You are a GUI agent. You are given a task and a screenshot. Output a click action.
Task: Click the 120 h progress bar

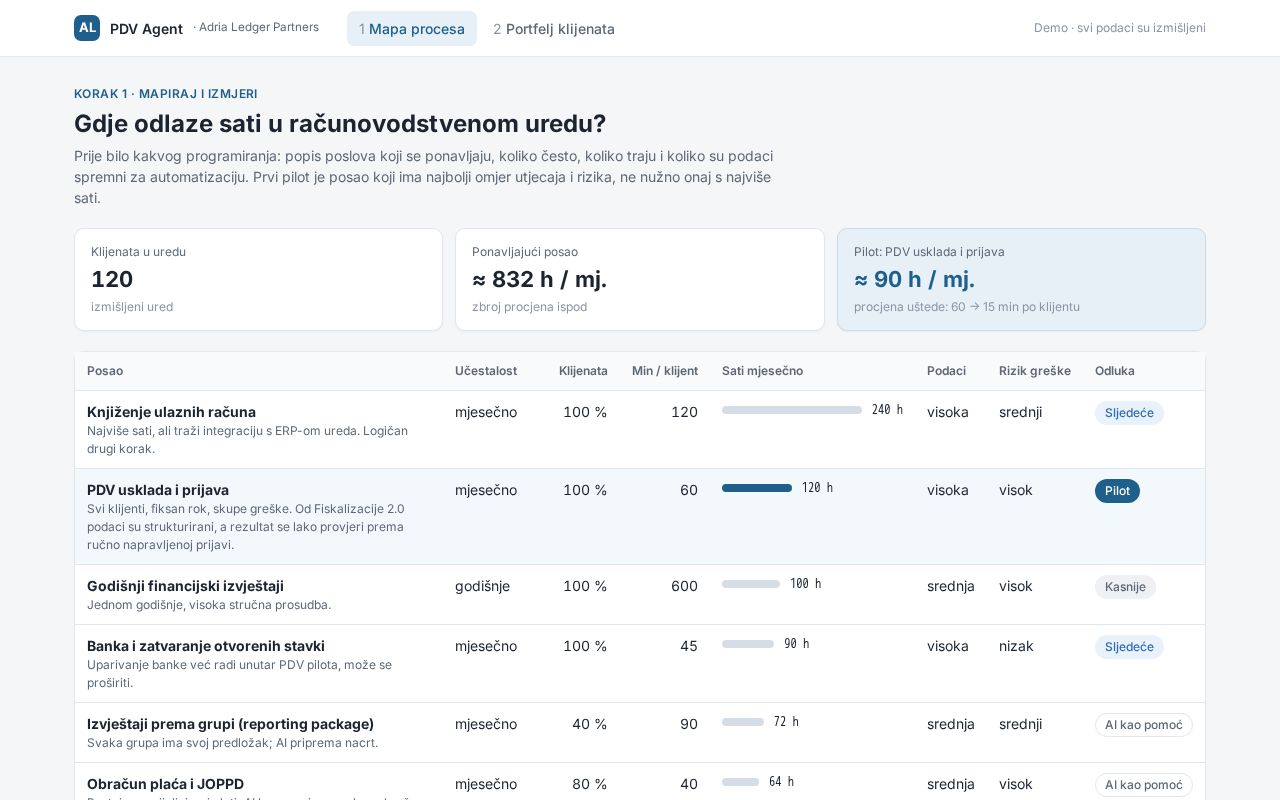[757, 488]
